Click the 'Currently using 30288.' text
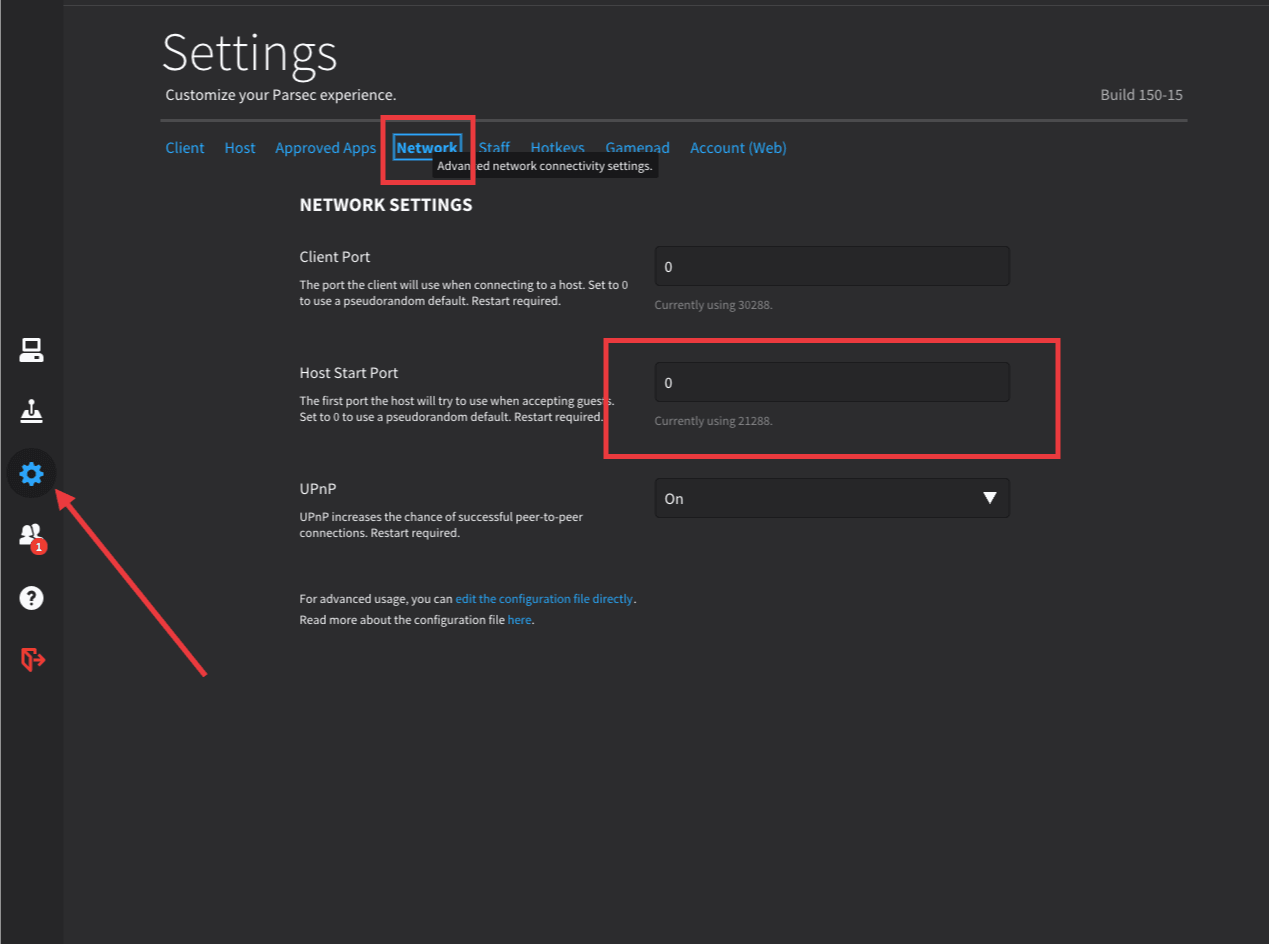Screen dimensions: 1269x944 click(713, 305)
